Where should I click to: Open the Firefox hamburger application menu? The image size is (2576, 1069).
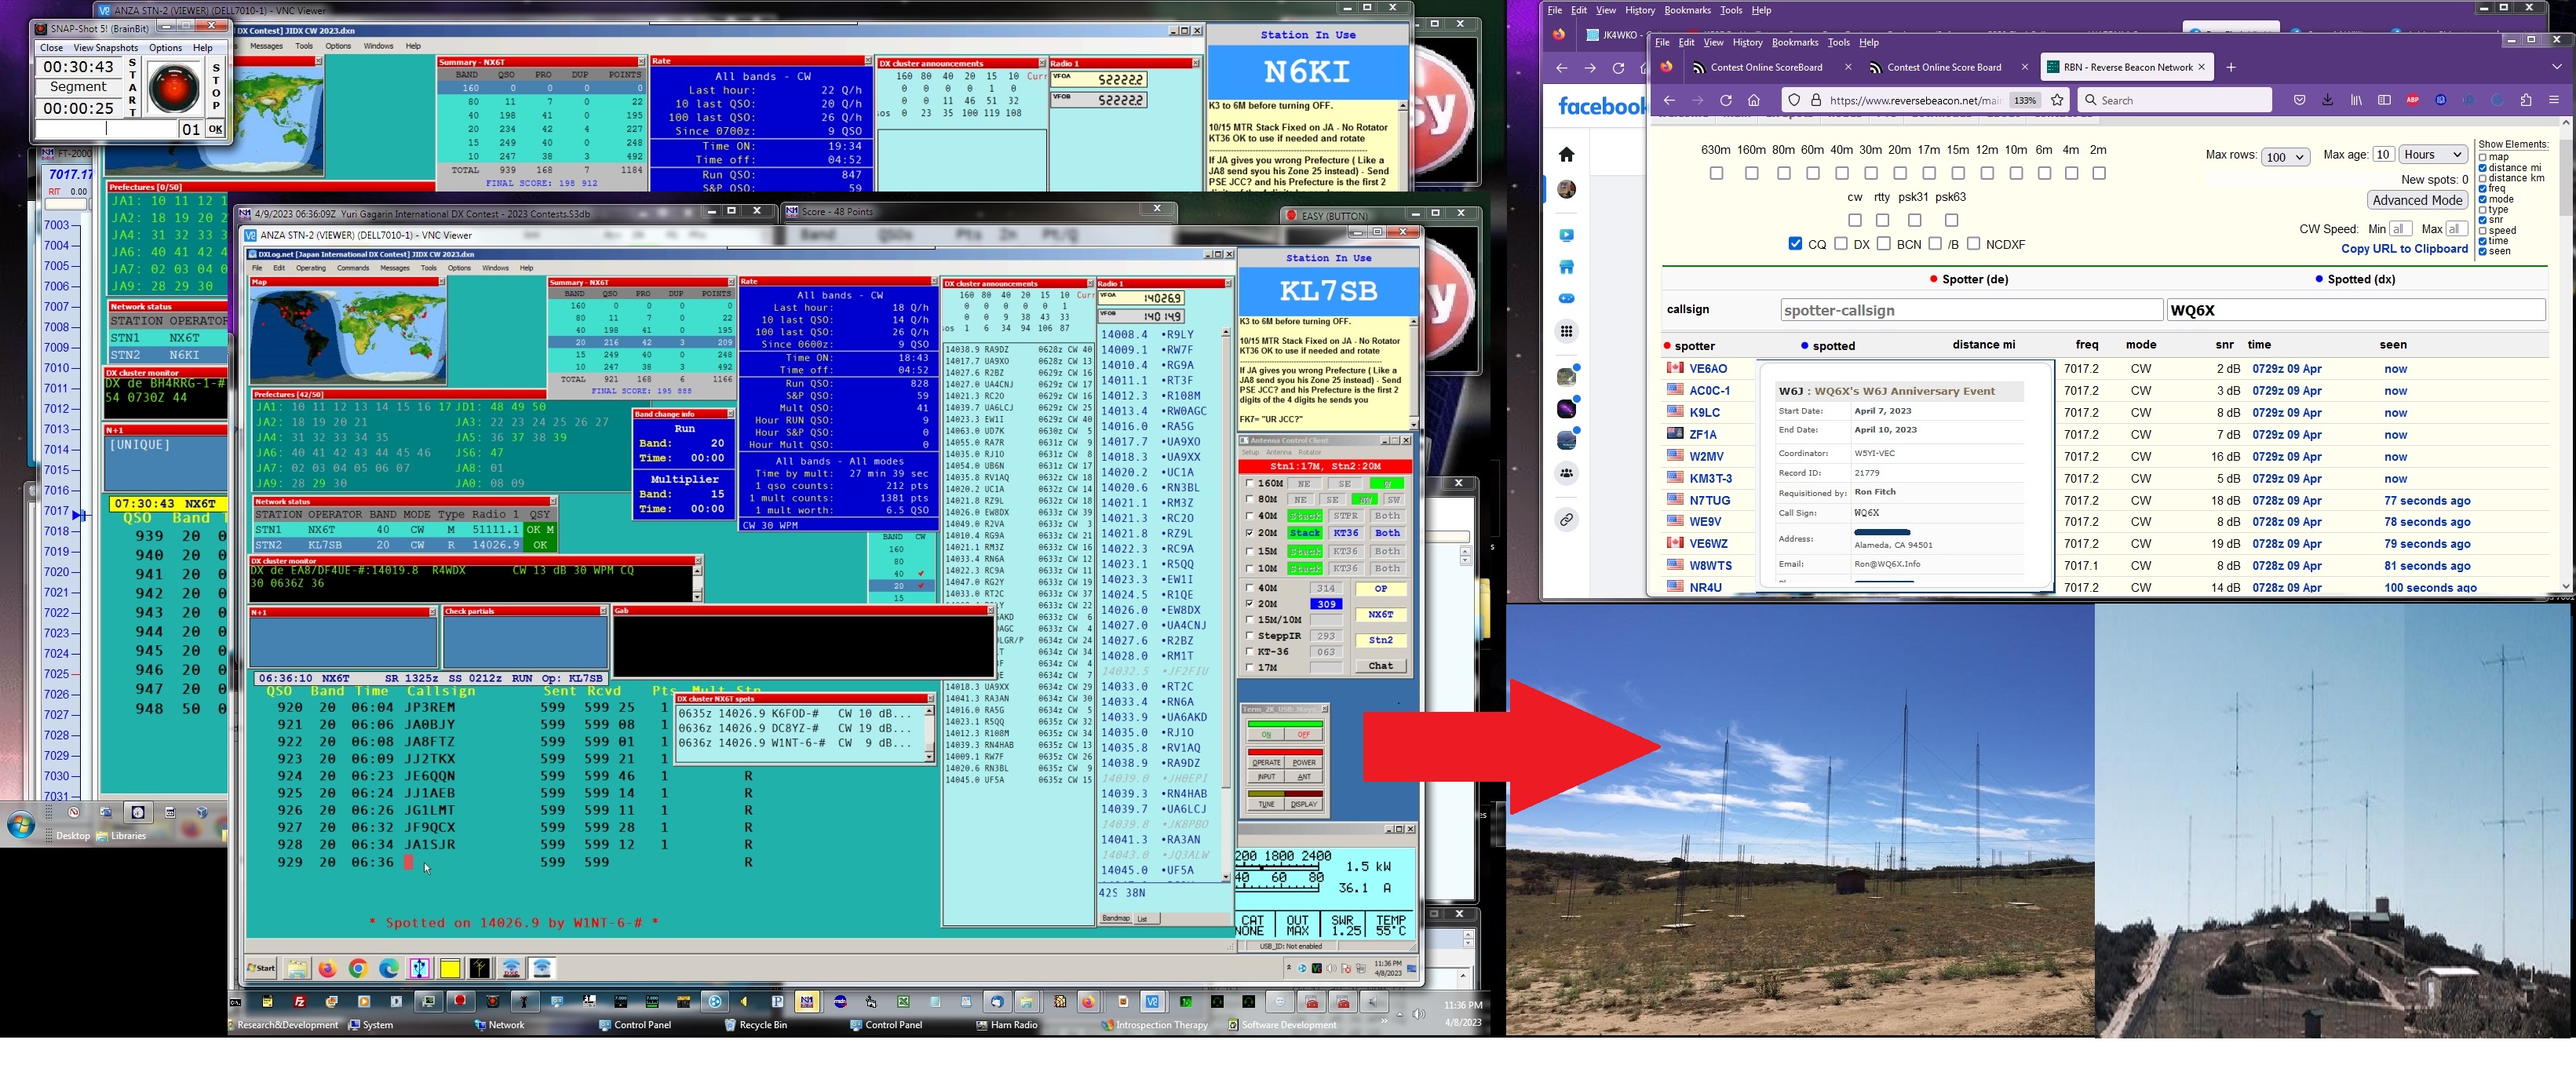[2554, 100]
